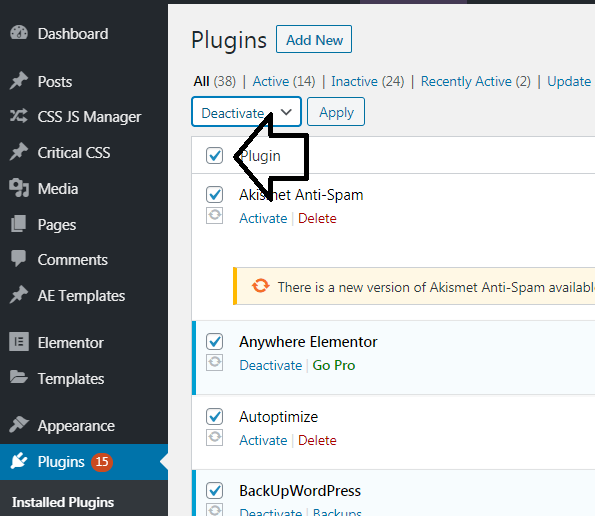Click the Critical CSS pin icon
Screen dimensions: 595x516
tap(19, 152)
